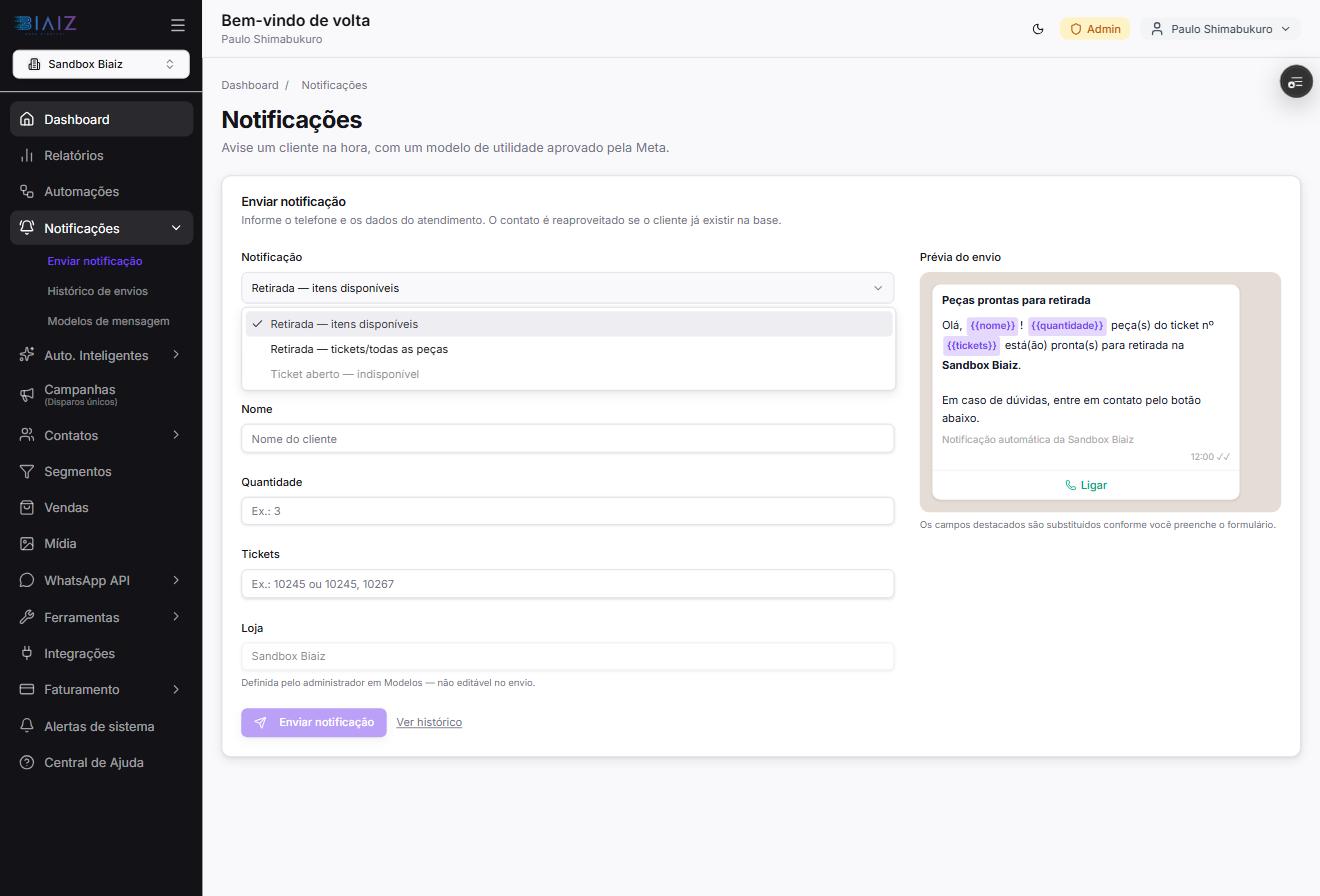Viewport: 1320px width, 896px height.
Task: Open the Ver histórico link
Action: [x=429, y=722]
